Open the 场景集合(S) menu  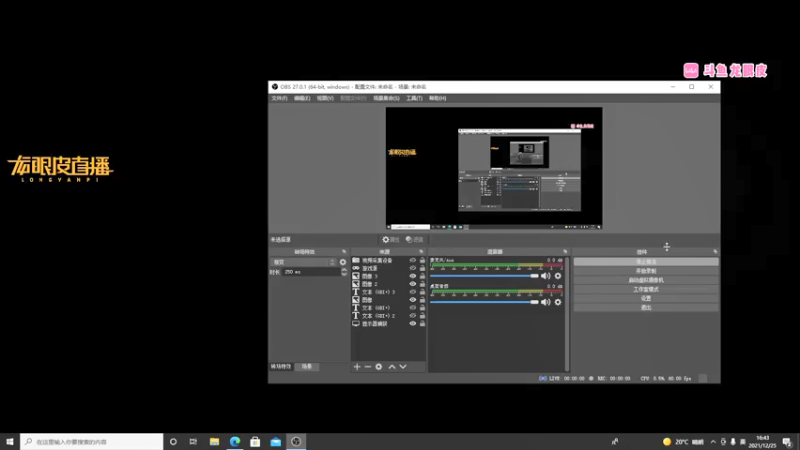point(386,98)
